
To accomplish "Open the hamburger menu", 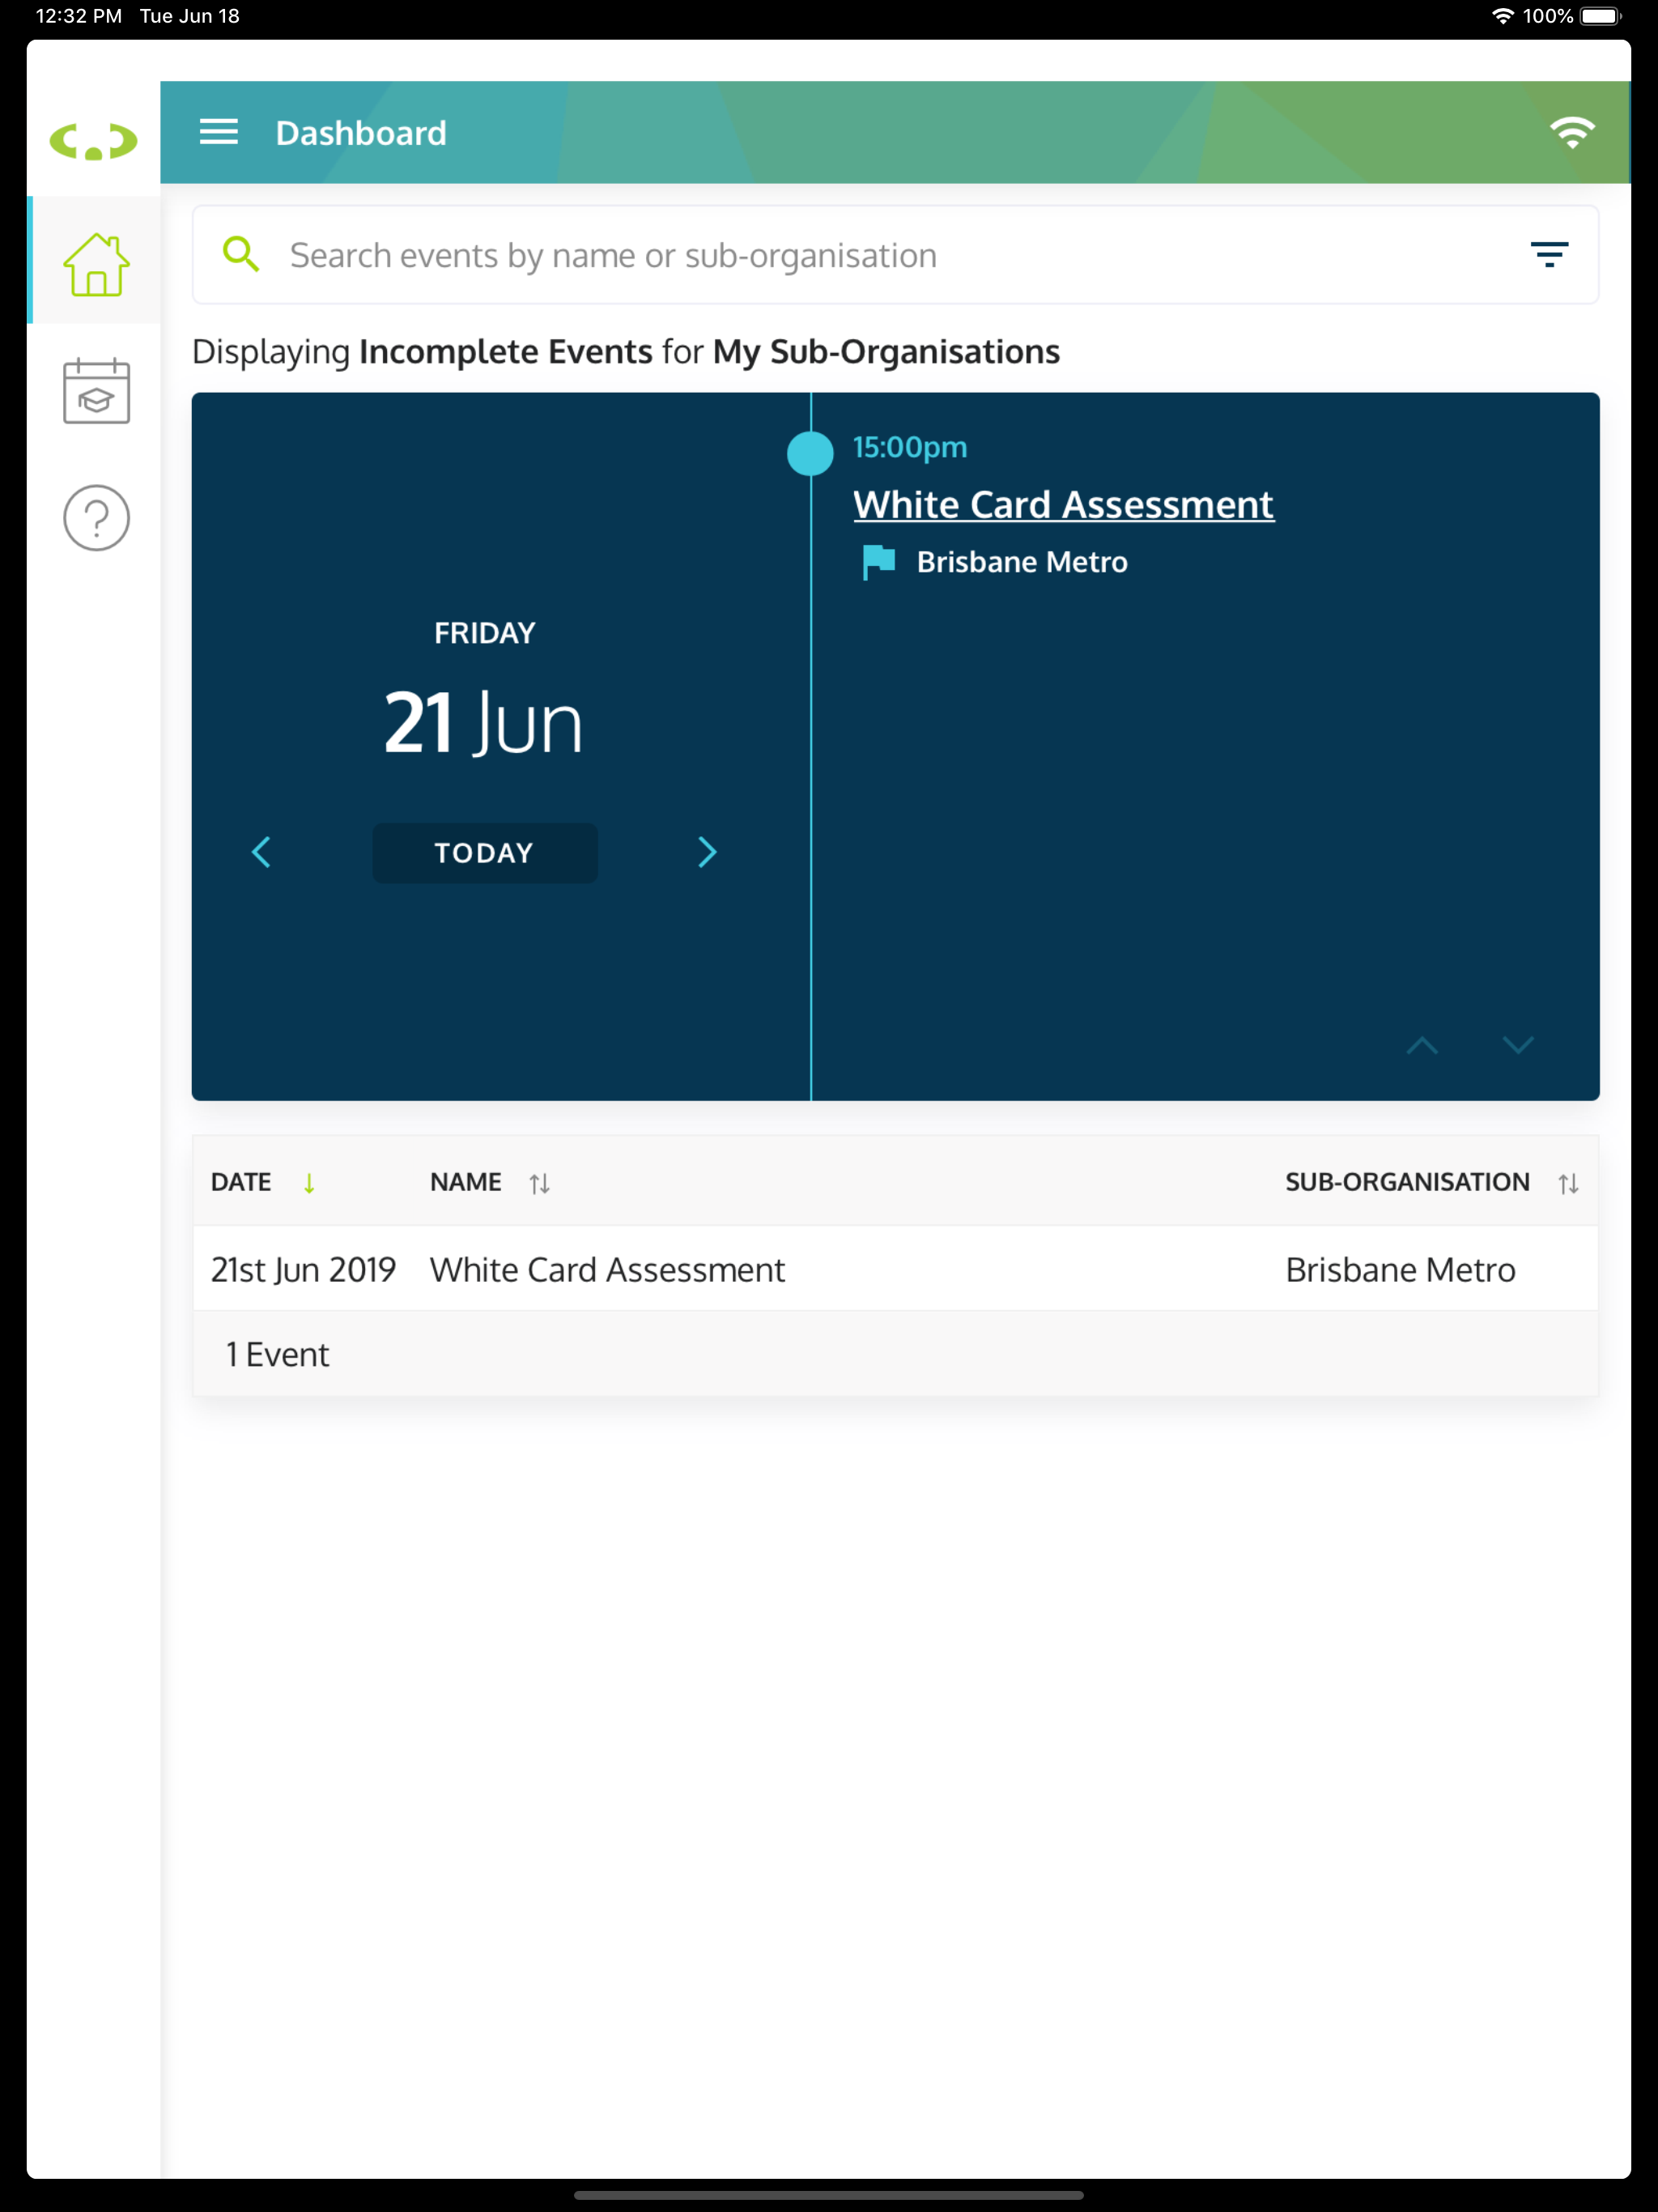I will click(219, 132).
